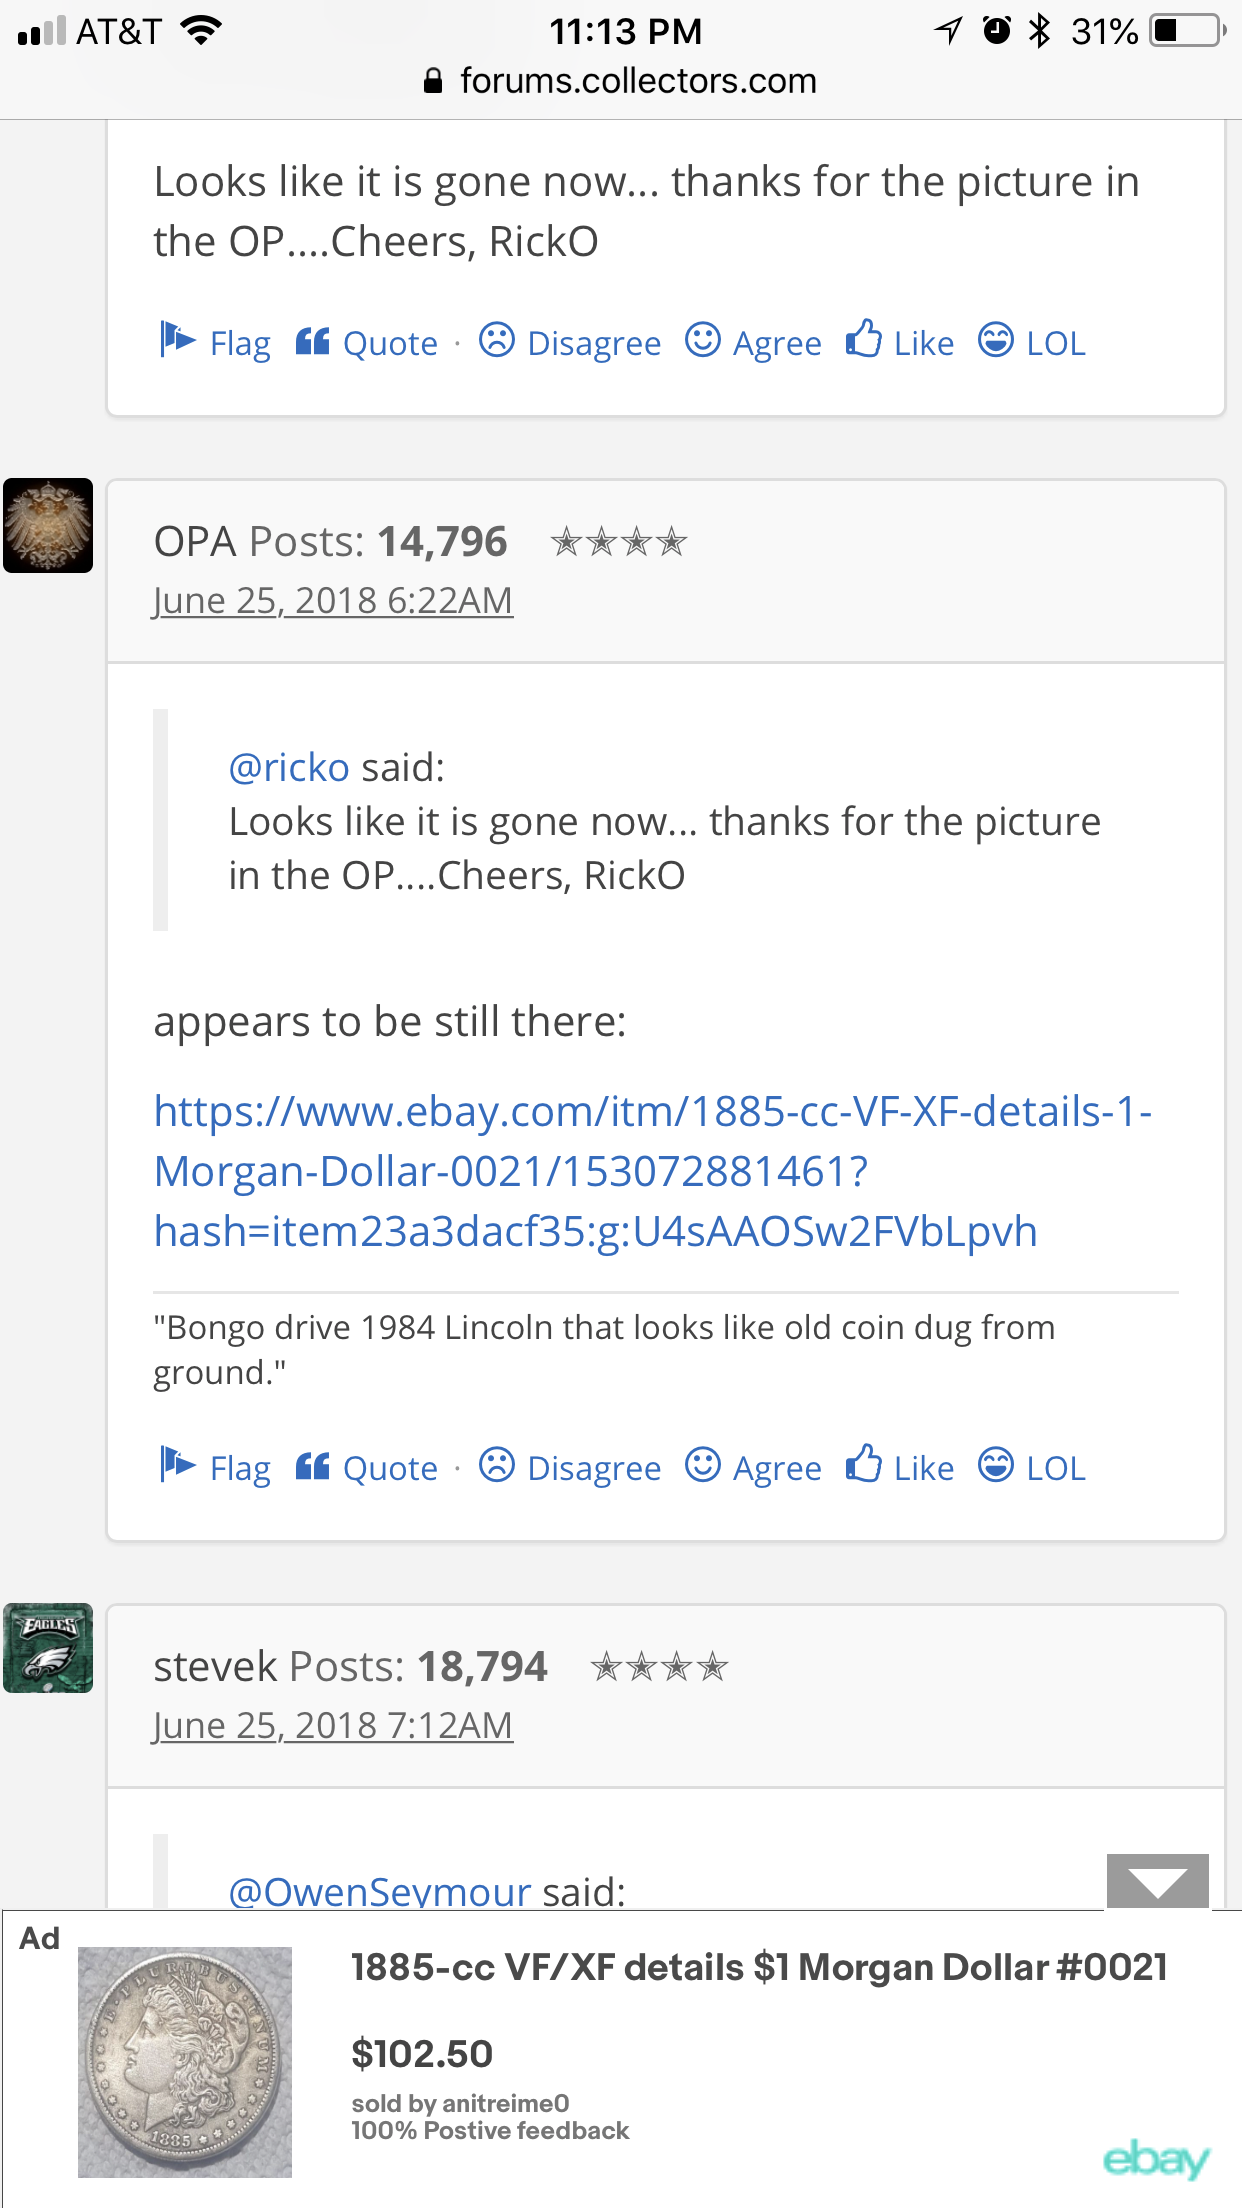View OPA's eagle avatar profile
Screen dimensions: 1242x2208
click(48, 525)
